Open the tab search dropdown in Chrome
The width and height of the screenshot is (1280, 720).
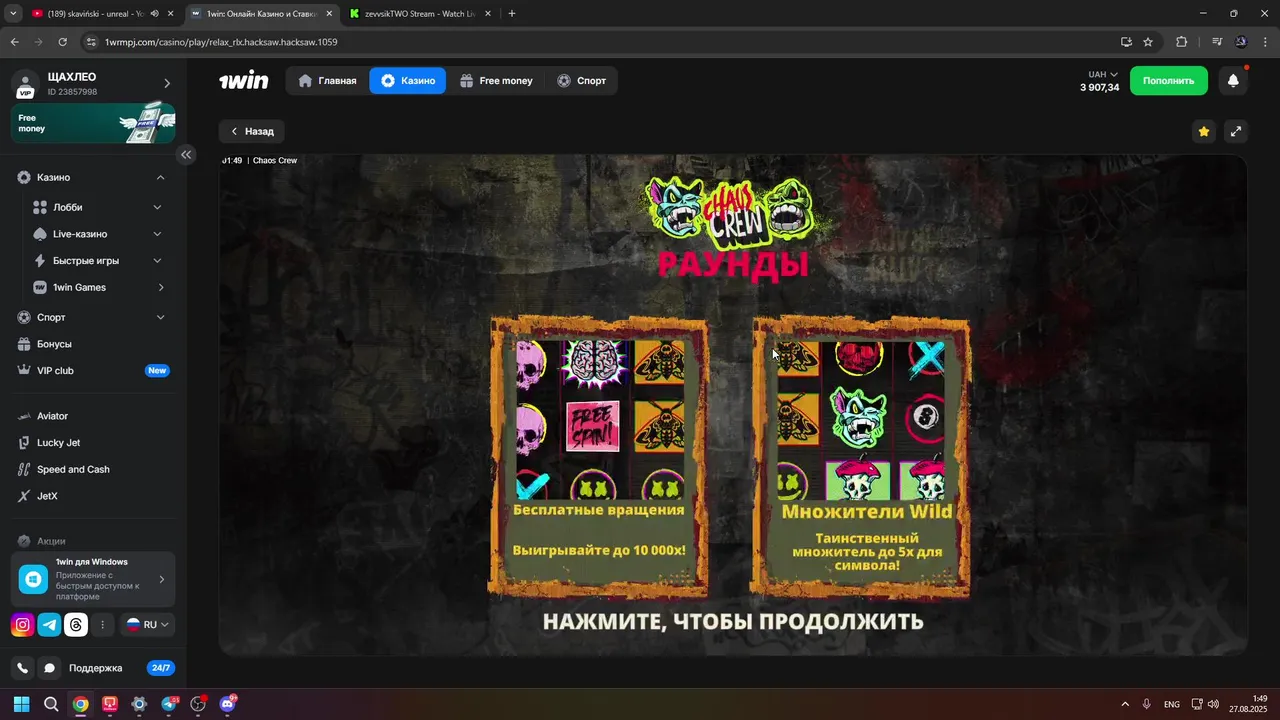pyautogui.click(x=13, y=14)
